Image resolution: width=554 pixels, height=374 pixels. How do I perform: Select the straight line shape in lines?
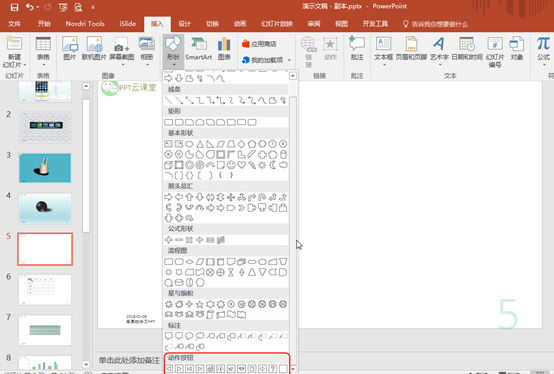pyautogui.click(x=169, y=101)
